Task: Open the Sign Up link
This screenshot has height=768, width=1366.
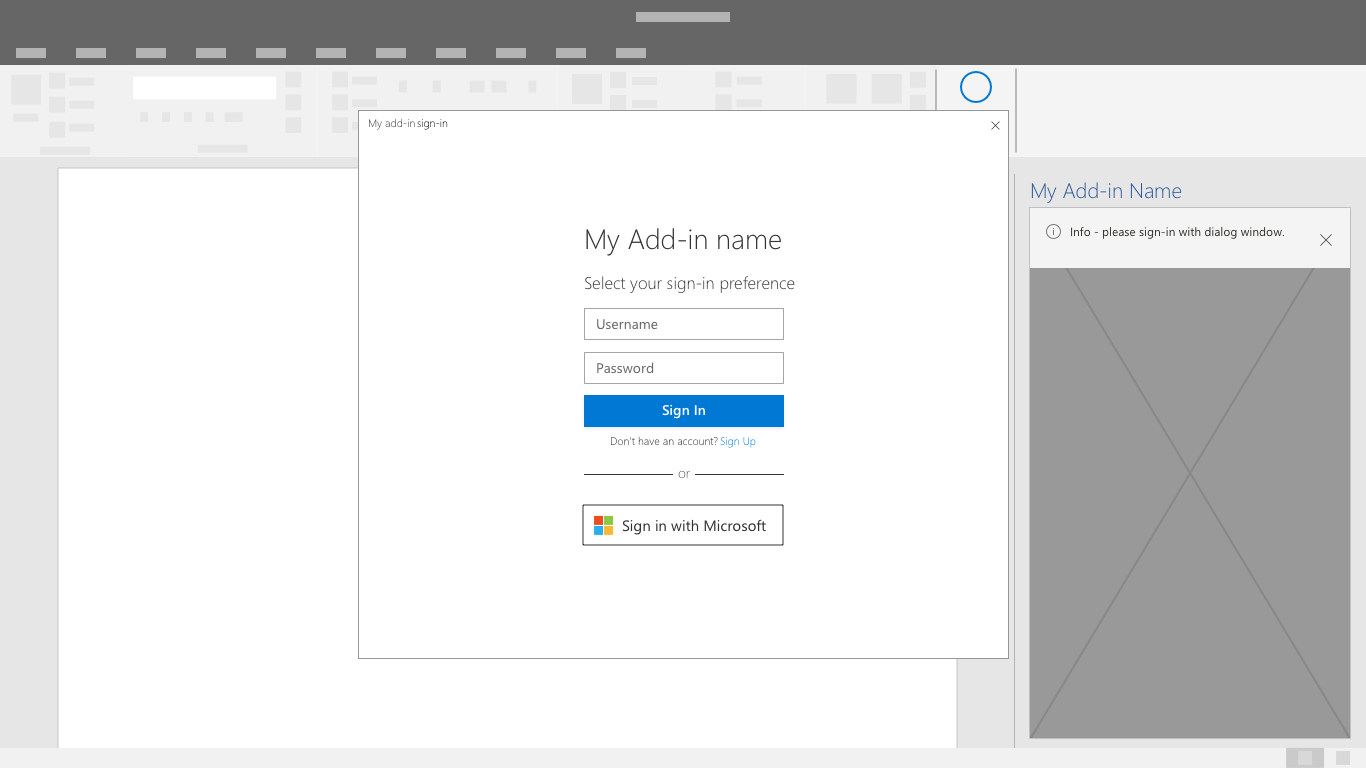Action: [738, 441]
